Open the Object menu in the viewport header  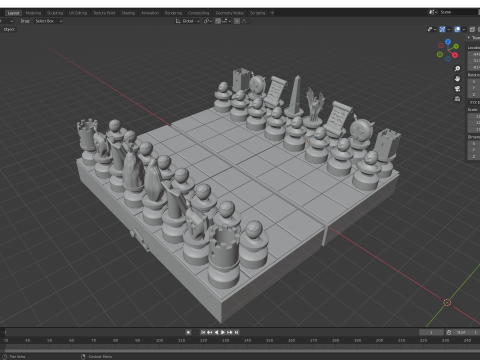coord(9,29)
